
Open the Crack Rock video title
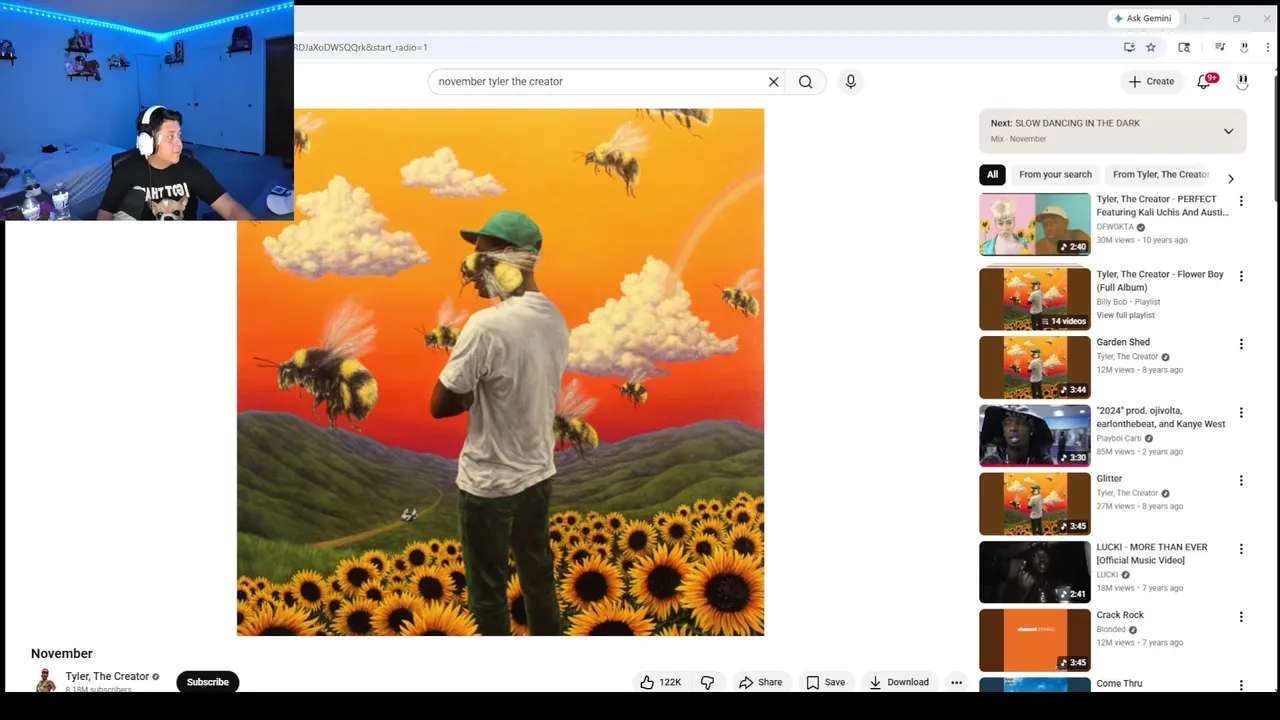(1120, 615)
